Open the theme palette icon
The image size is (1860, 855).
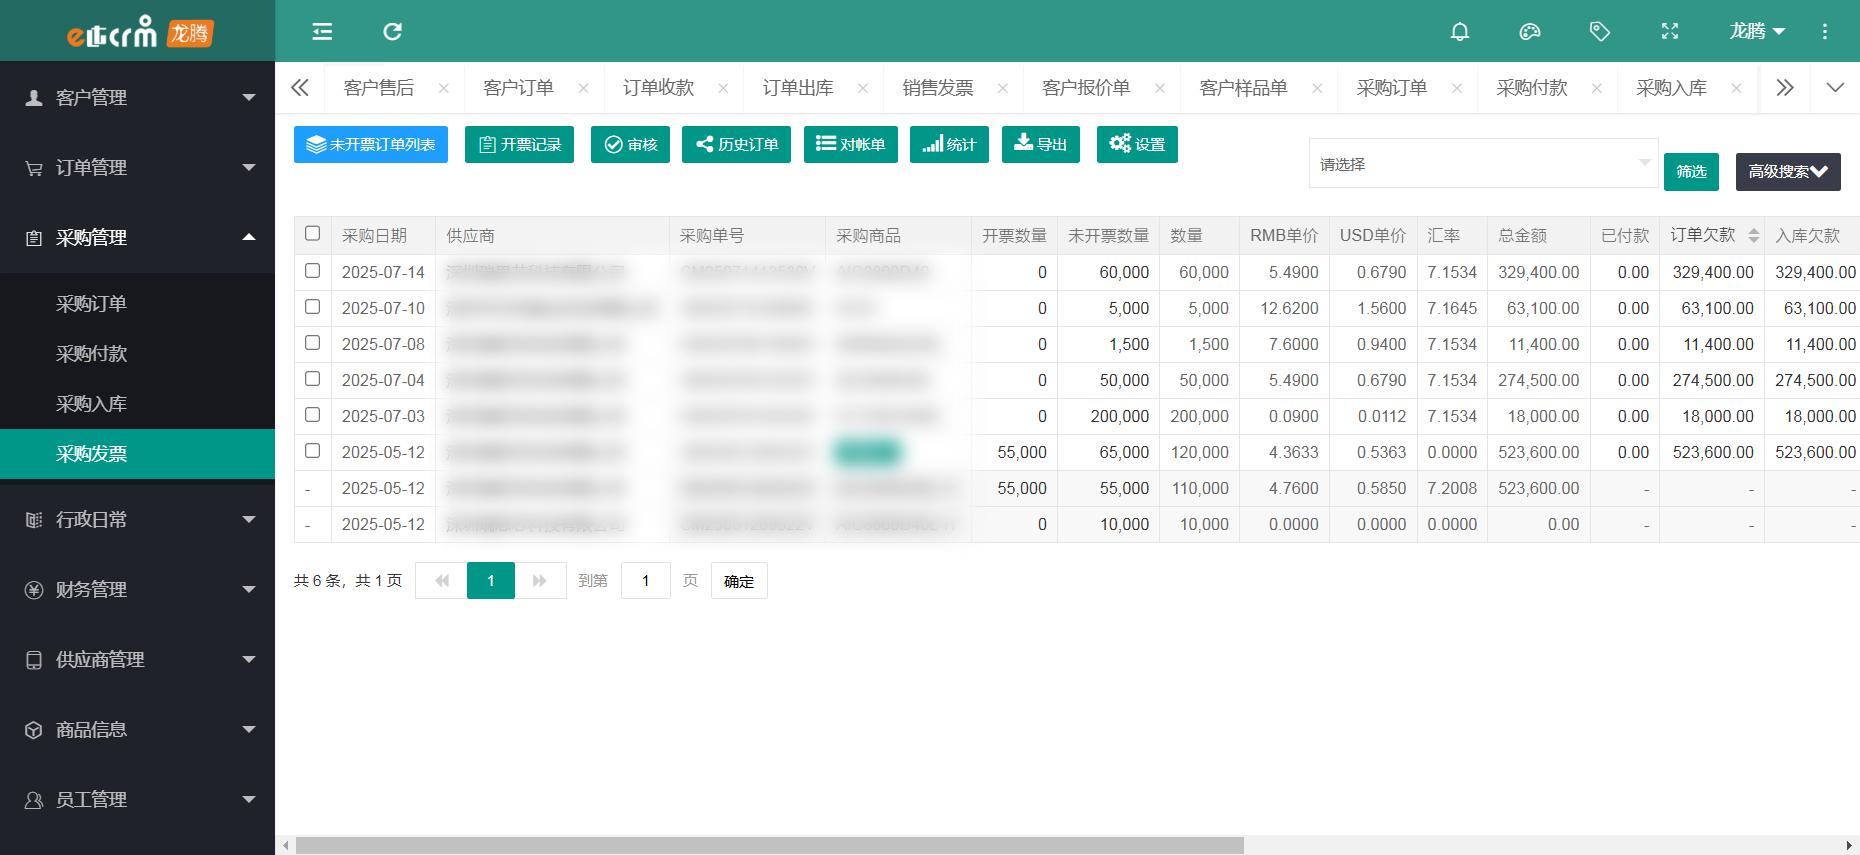1529,32
